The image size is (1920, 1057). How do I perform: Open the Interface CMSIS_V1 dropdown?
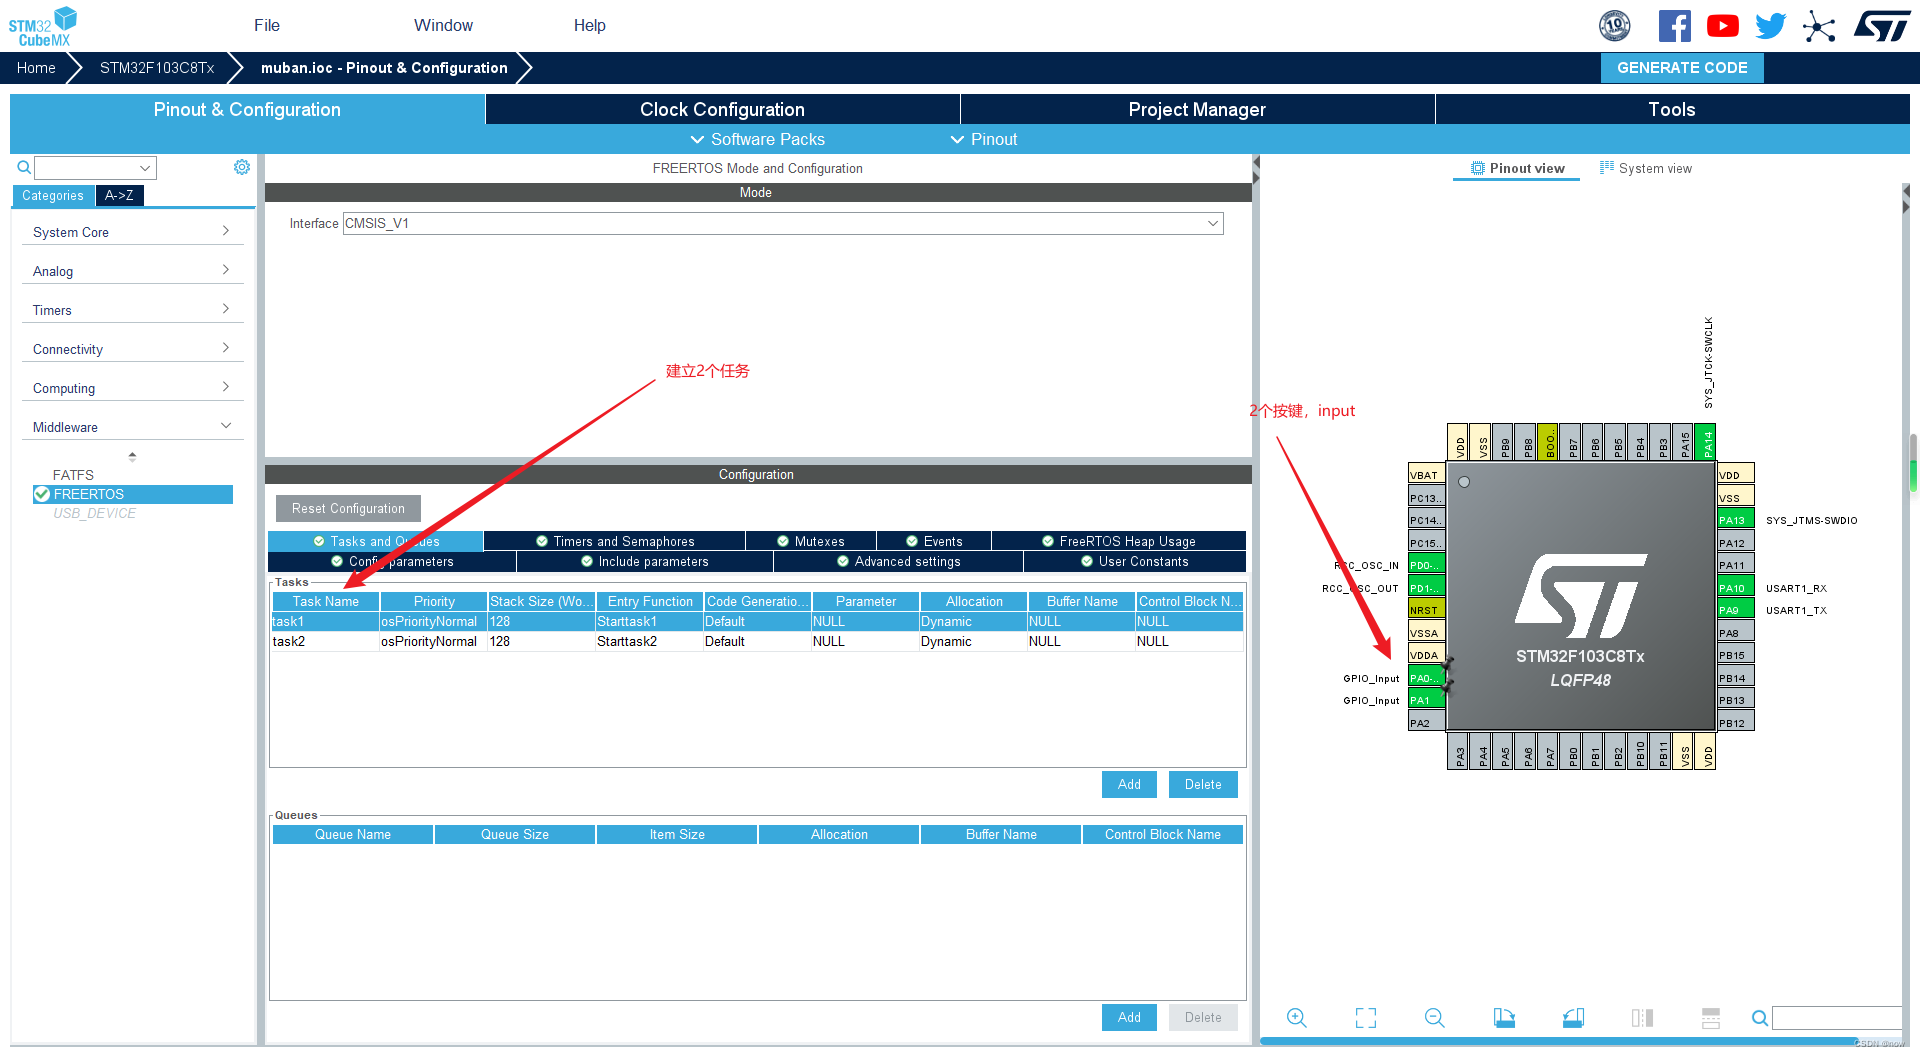click(783, 223)
